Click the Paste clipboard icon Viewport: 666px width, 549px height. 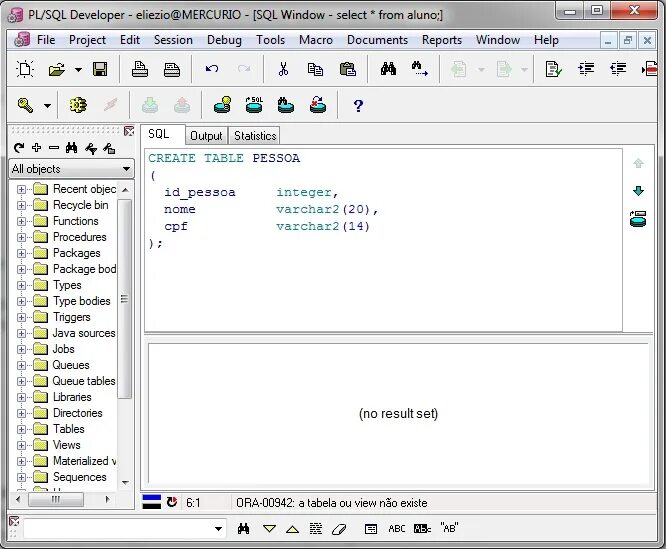click(x=347, y=69)
